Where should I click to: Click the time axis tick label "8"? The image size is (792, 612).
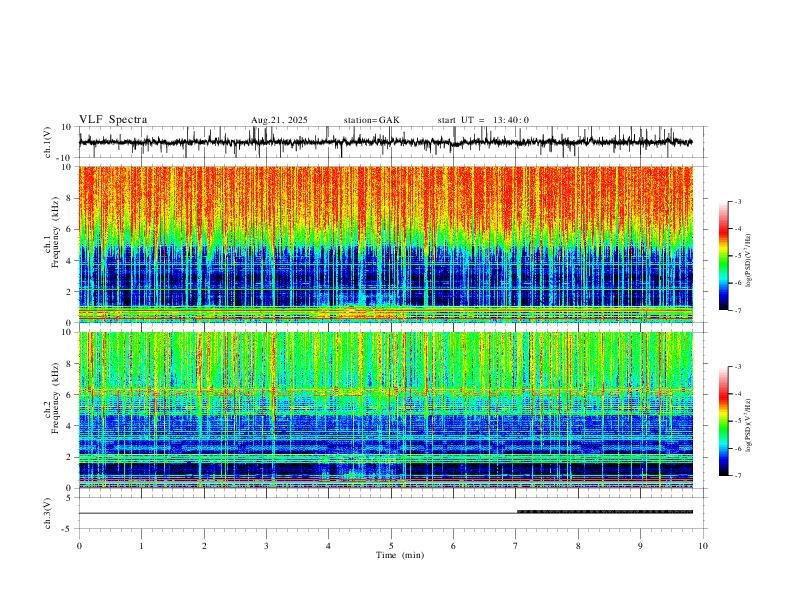pos(578,546)
